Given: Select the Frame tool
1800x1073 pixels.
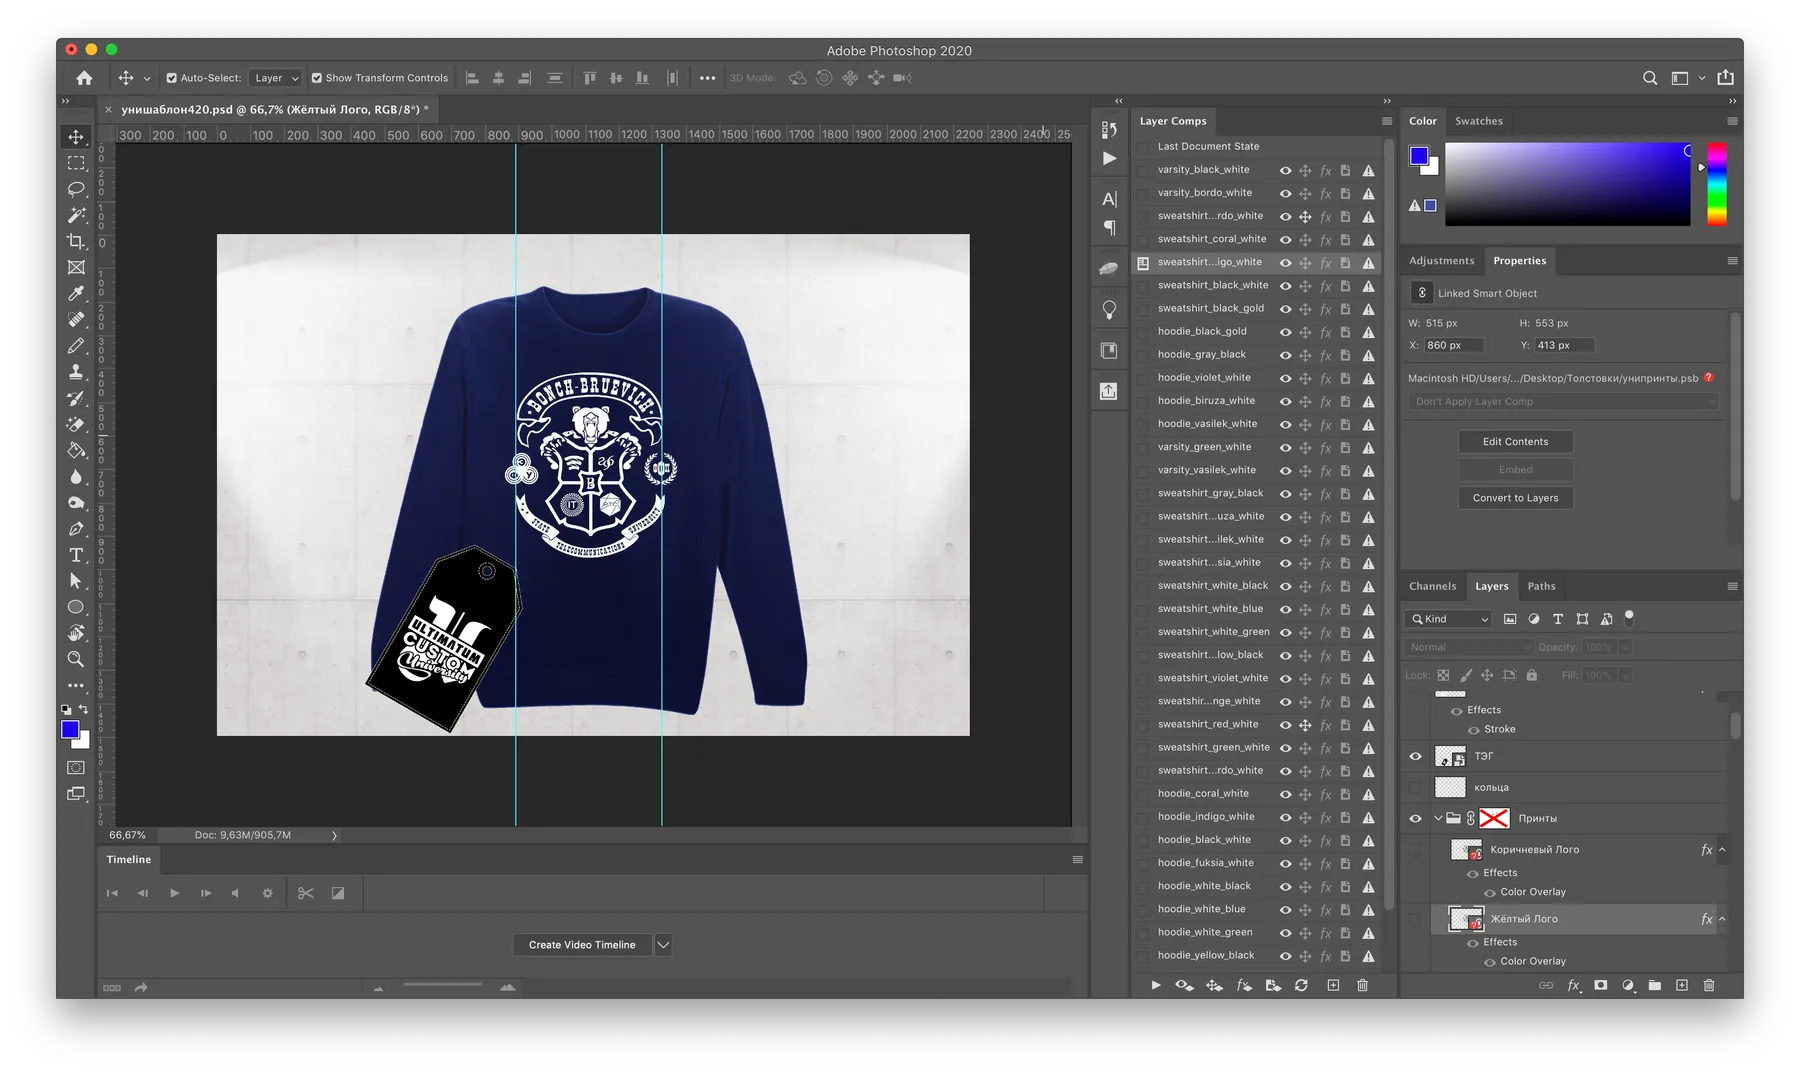Looking at the screenshot, I should tap(76, 267).
